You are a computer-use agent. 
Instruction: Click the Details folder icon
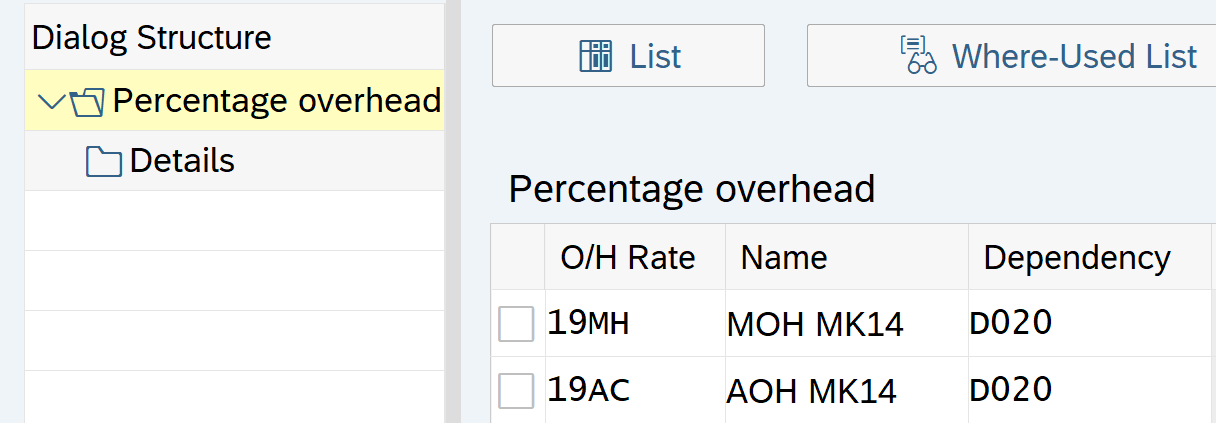[104, 162]
